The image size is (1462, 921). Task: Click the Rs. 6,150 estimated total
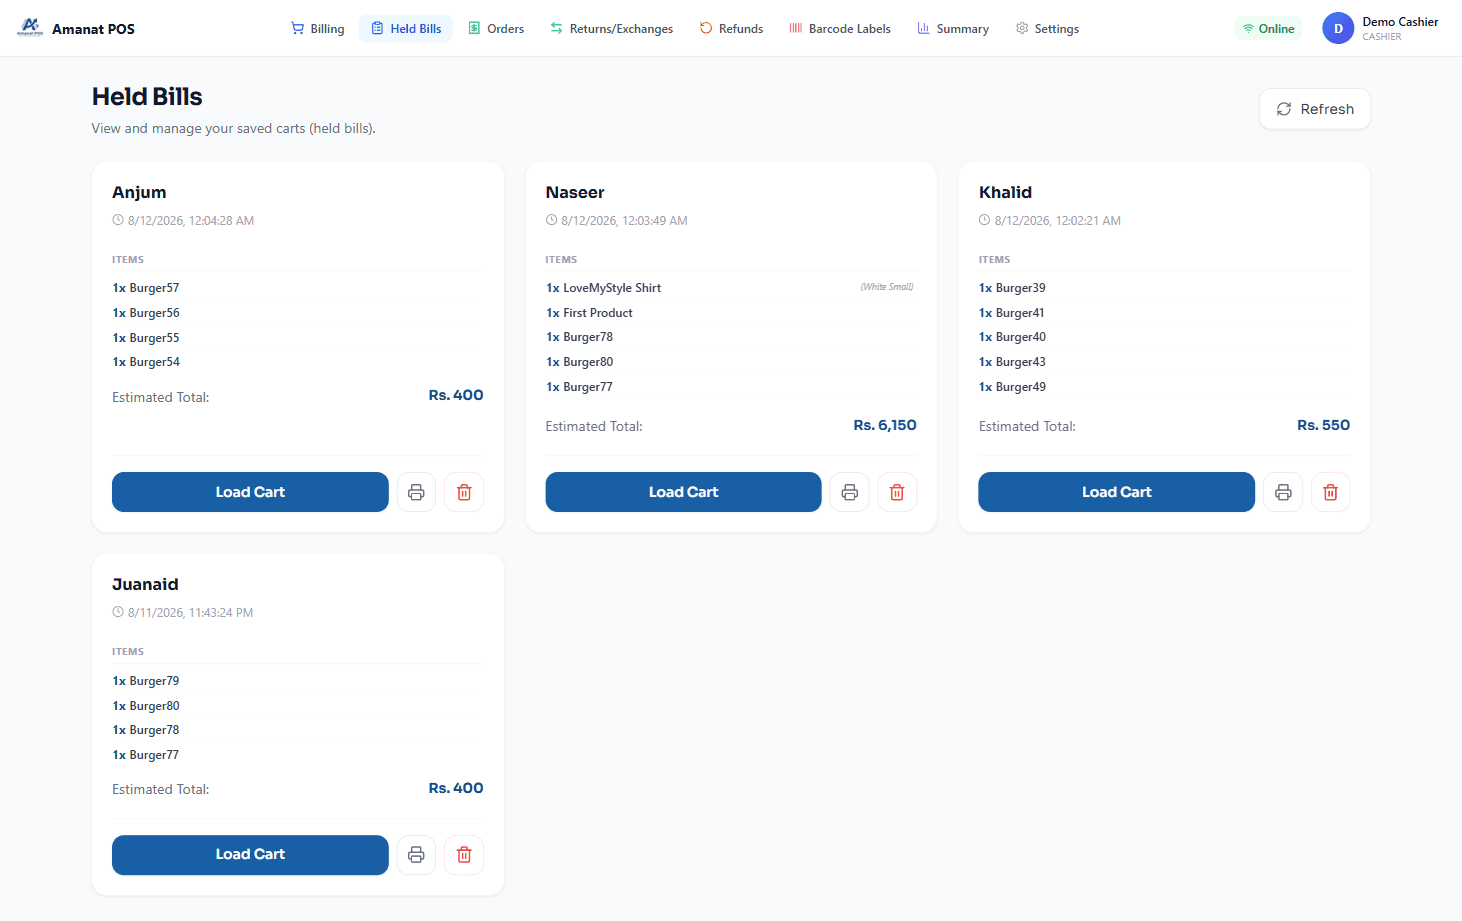[x=885, y=425]
